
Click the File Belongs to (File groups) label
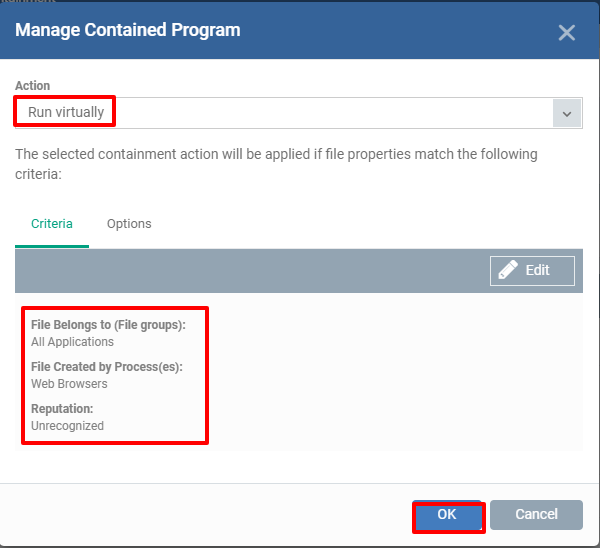point(108,325)
